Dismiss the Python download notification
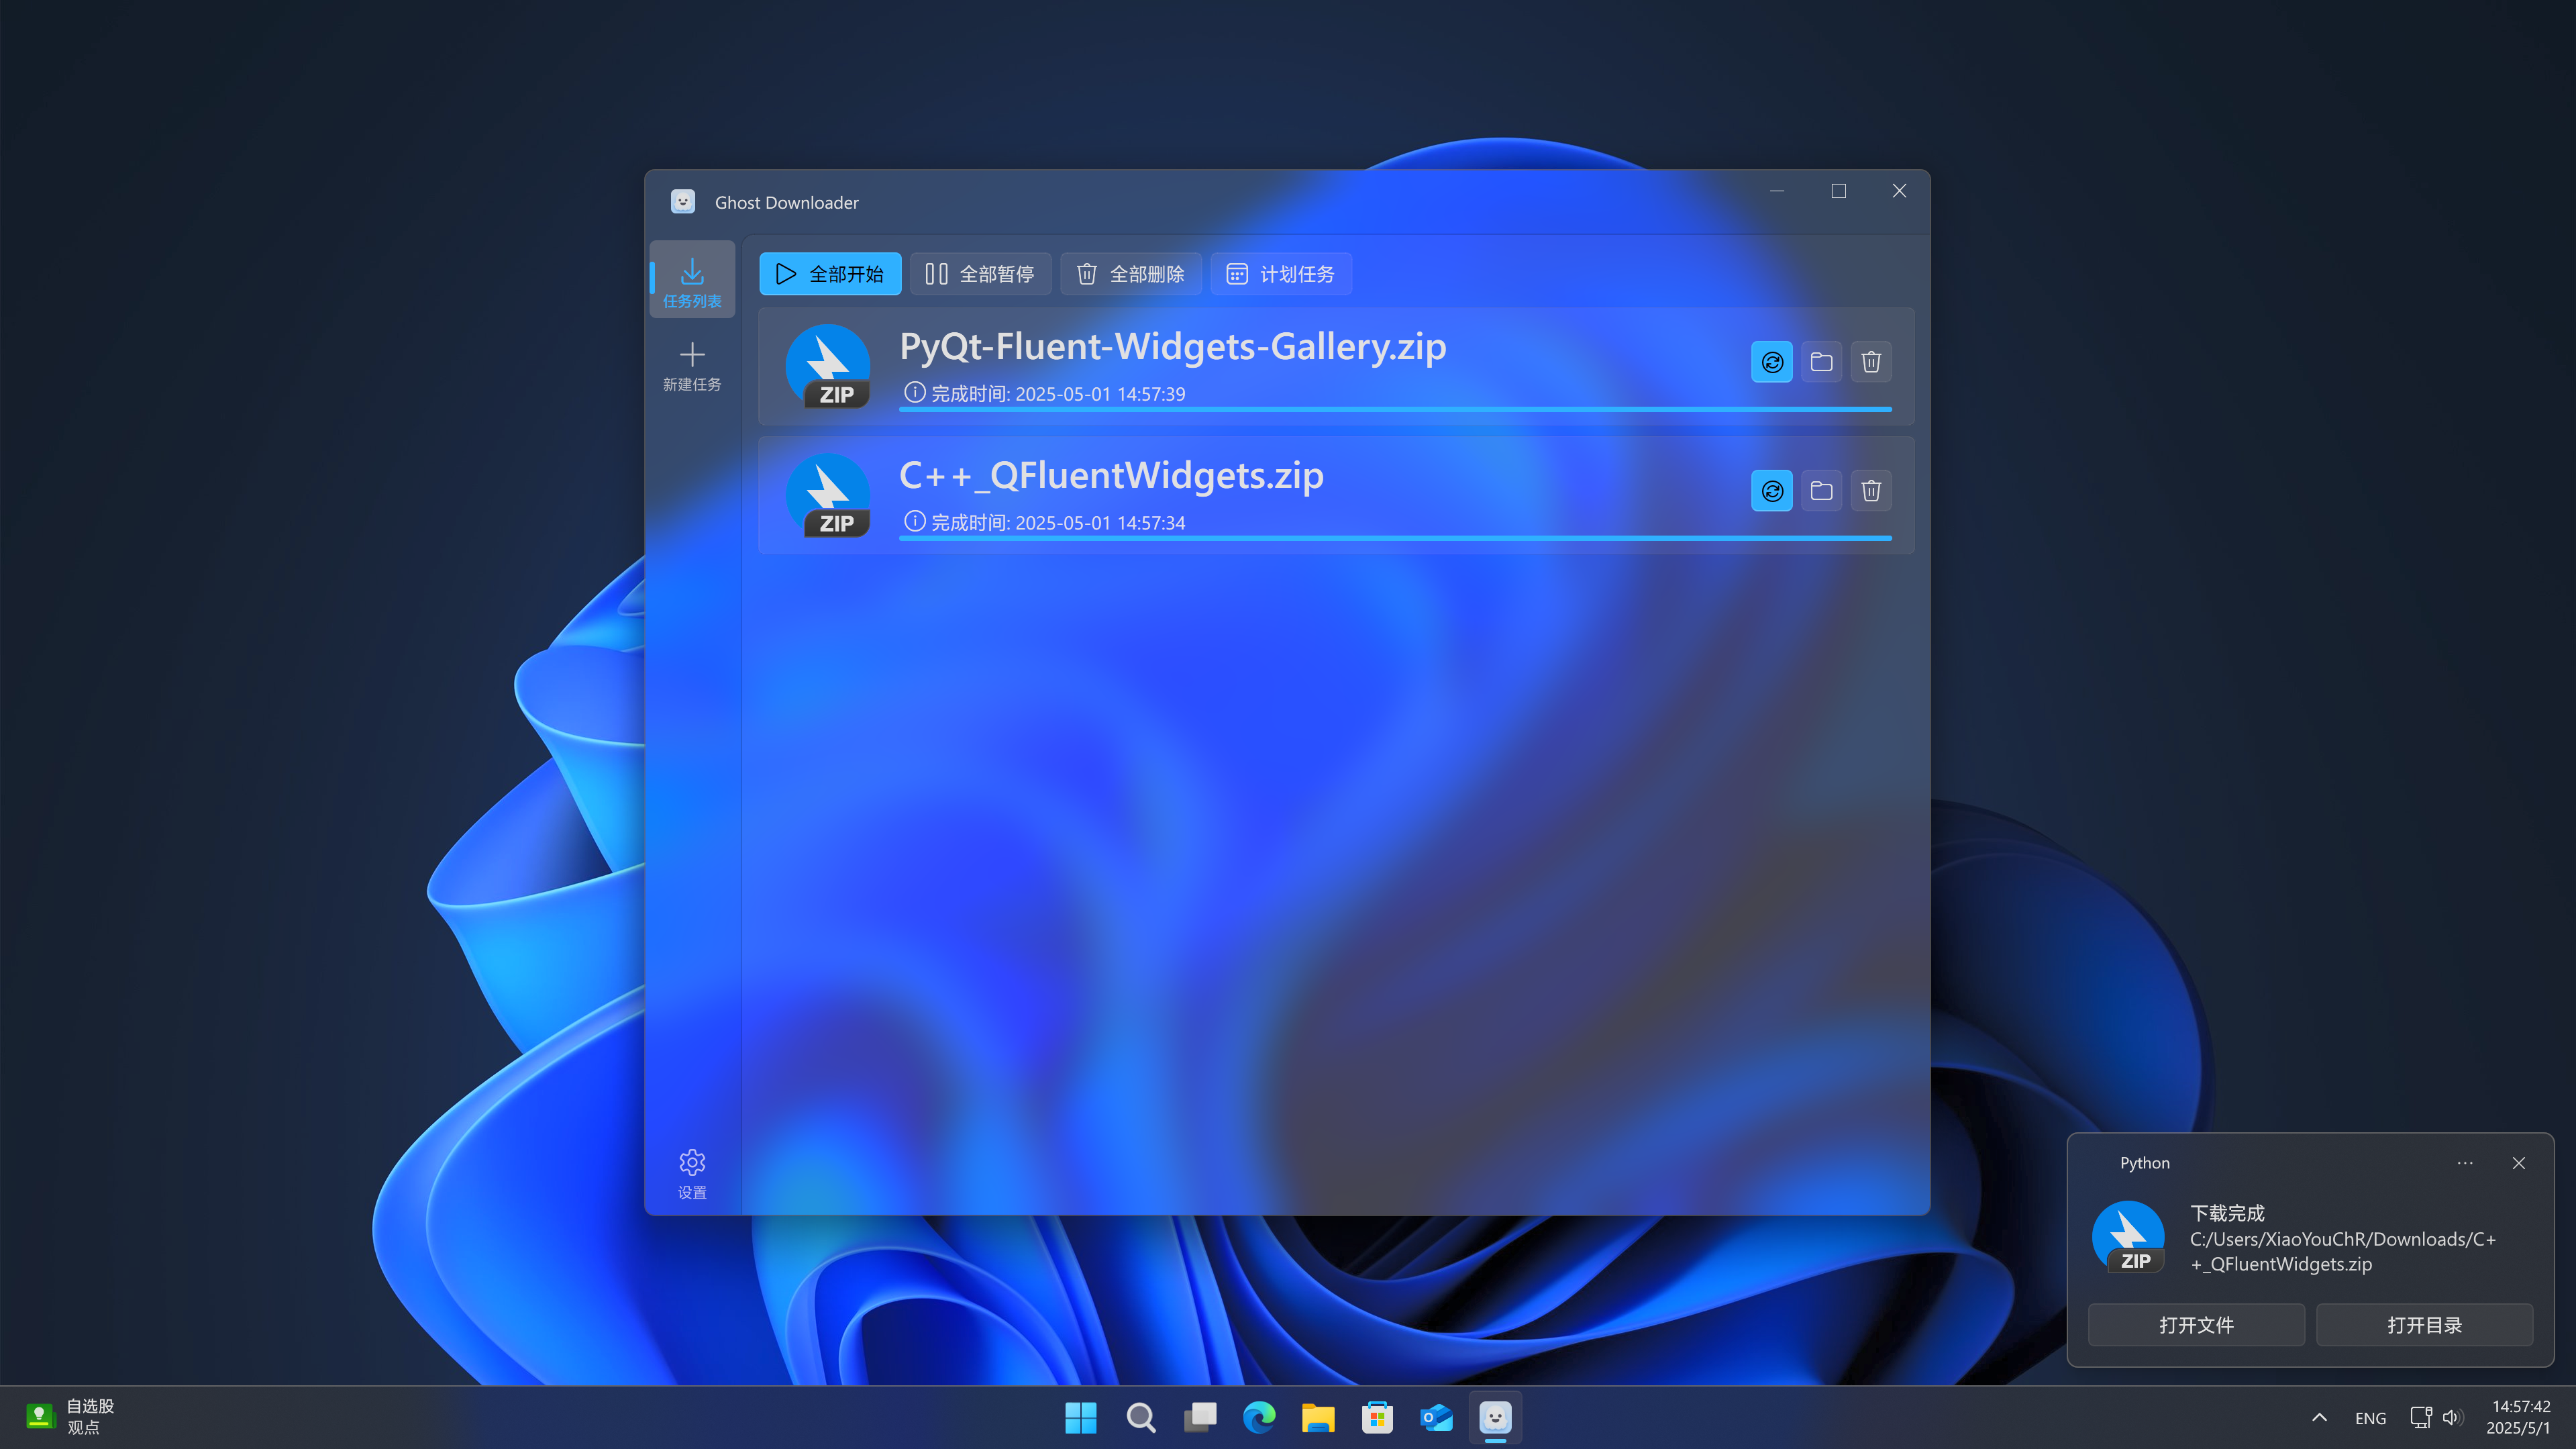 2519,1163
